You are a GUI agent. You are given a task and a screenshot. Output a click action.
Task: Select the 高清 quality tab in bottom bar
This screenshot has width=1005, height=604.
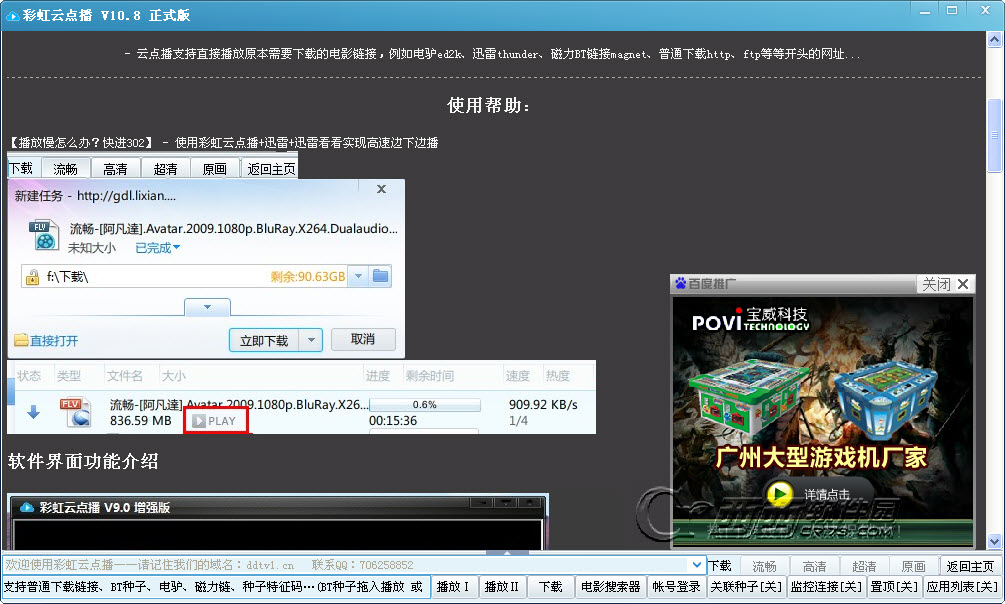pos(815,566)
